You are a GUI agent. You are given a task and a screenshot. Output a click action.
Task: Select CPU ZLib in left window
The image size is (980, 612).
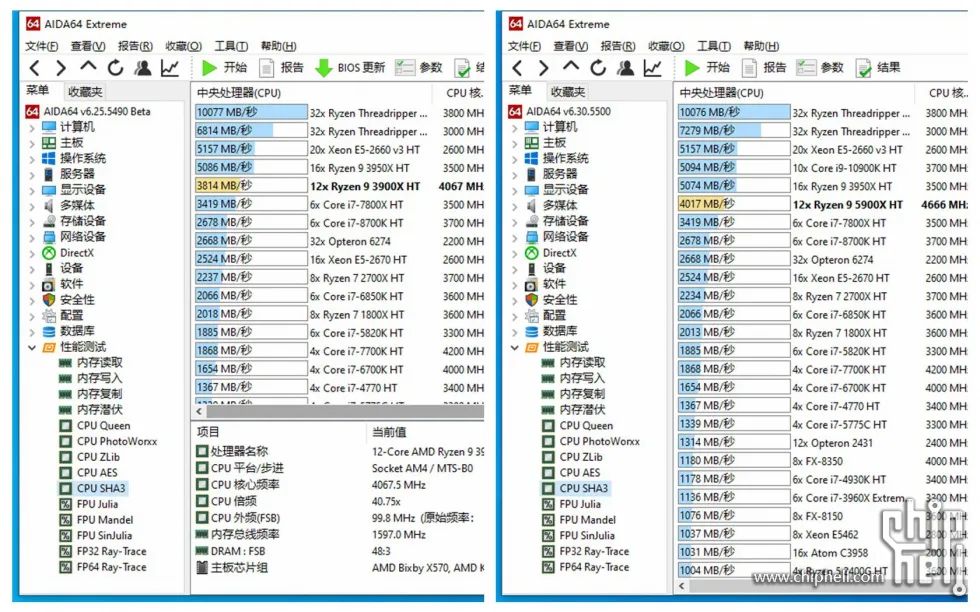98,457
